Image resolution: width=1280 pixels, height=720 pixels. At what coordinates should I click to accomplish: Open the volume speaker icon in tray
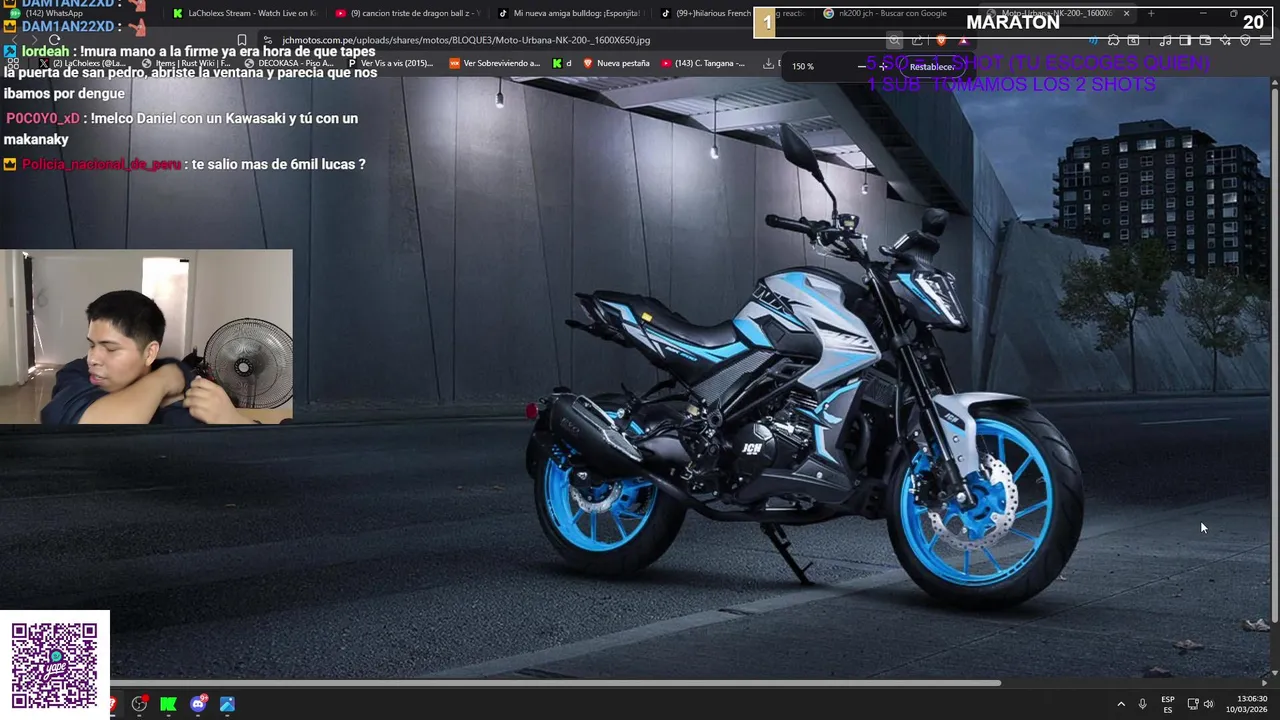(1208, 704)
